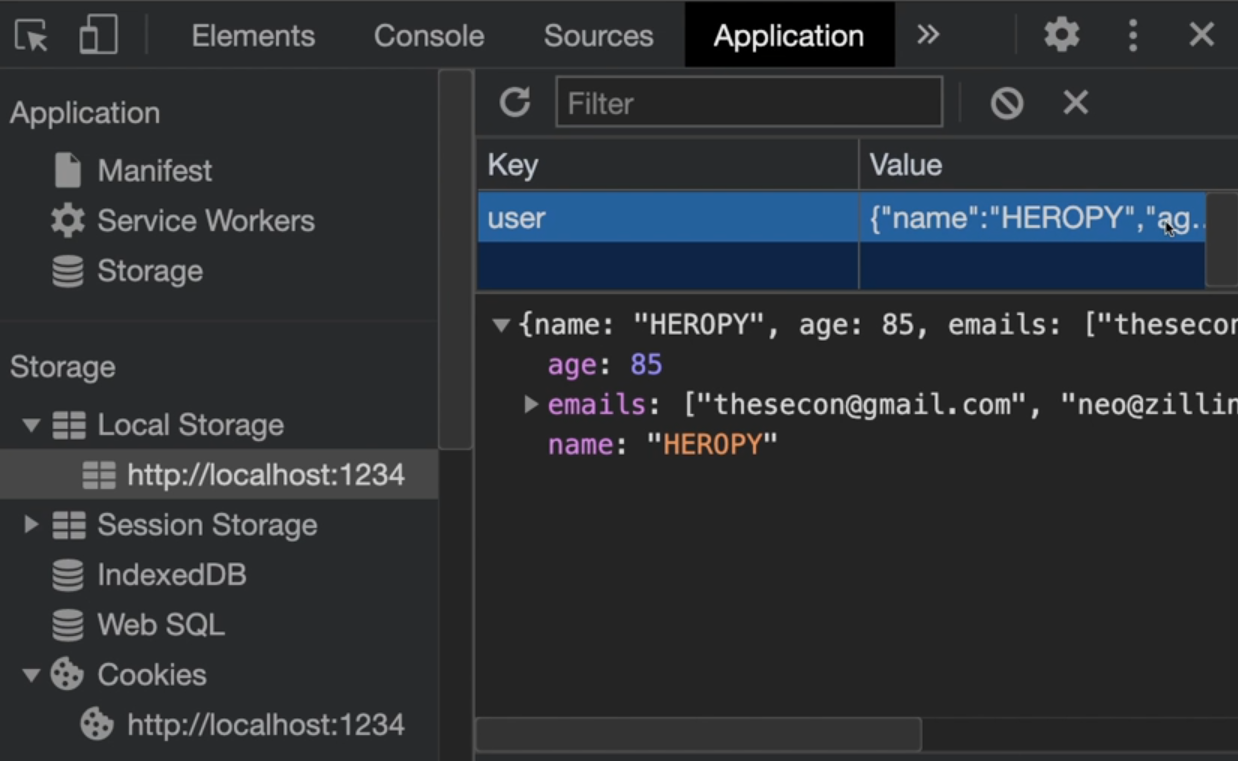Click the Filter input field
The width and height of the screenshot is (1238, 761).
pyautogui.click(x=749, y=102)
